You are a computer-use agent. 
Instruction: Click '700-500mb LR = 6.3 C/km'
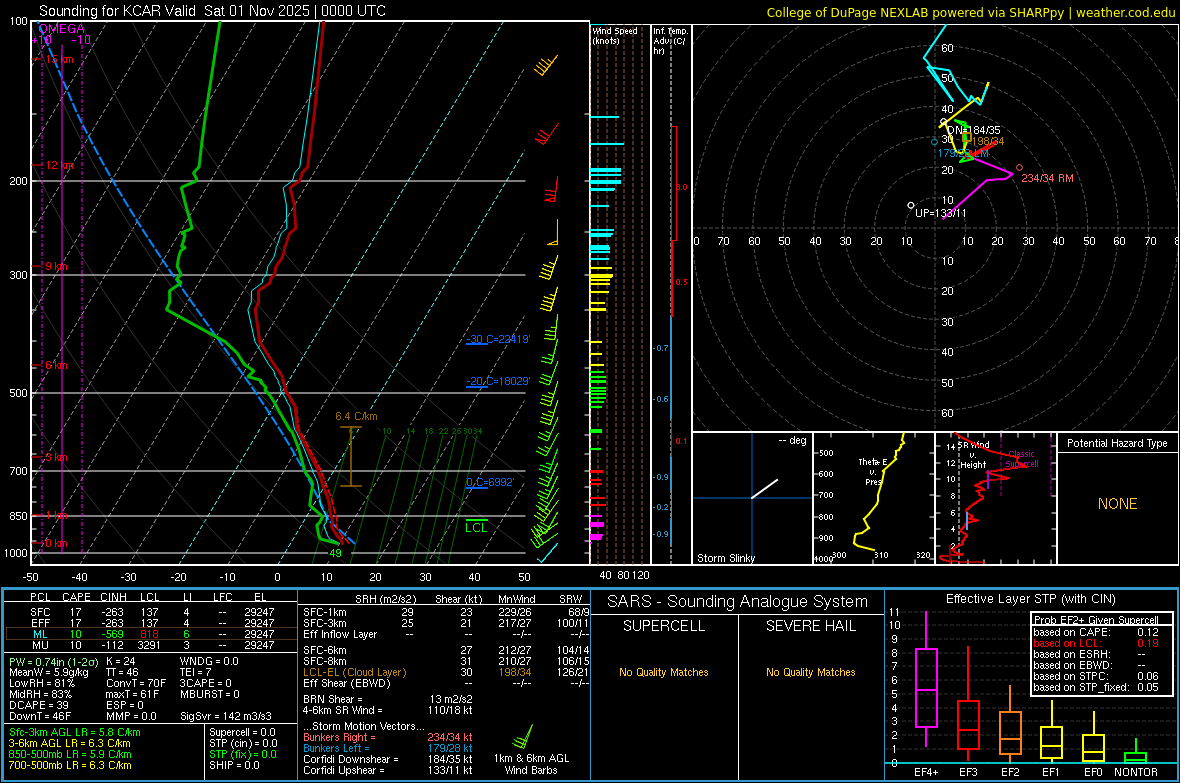70,765
